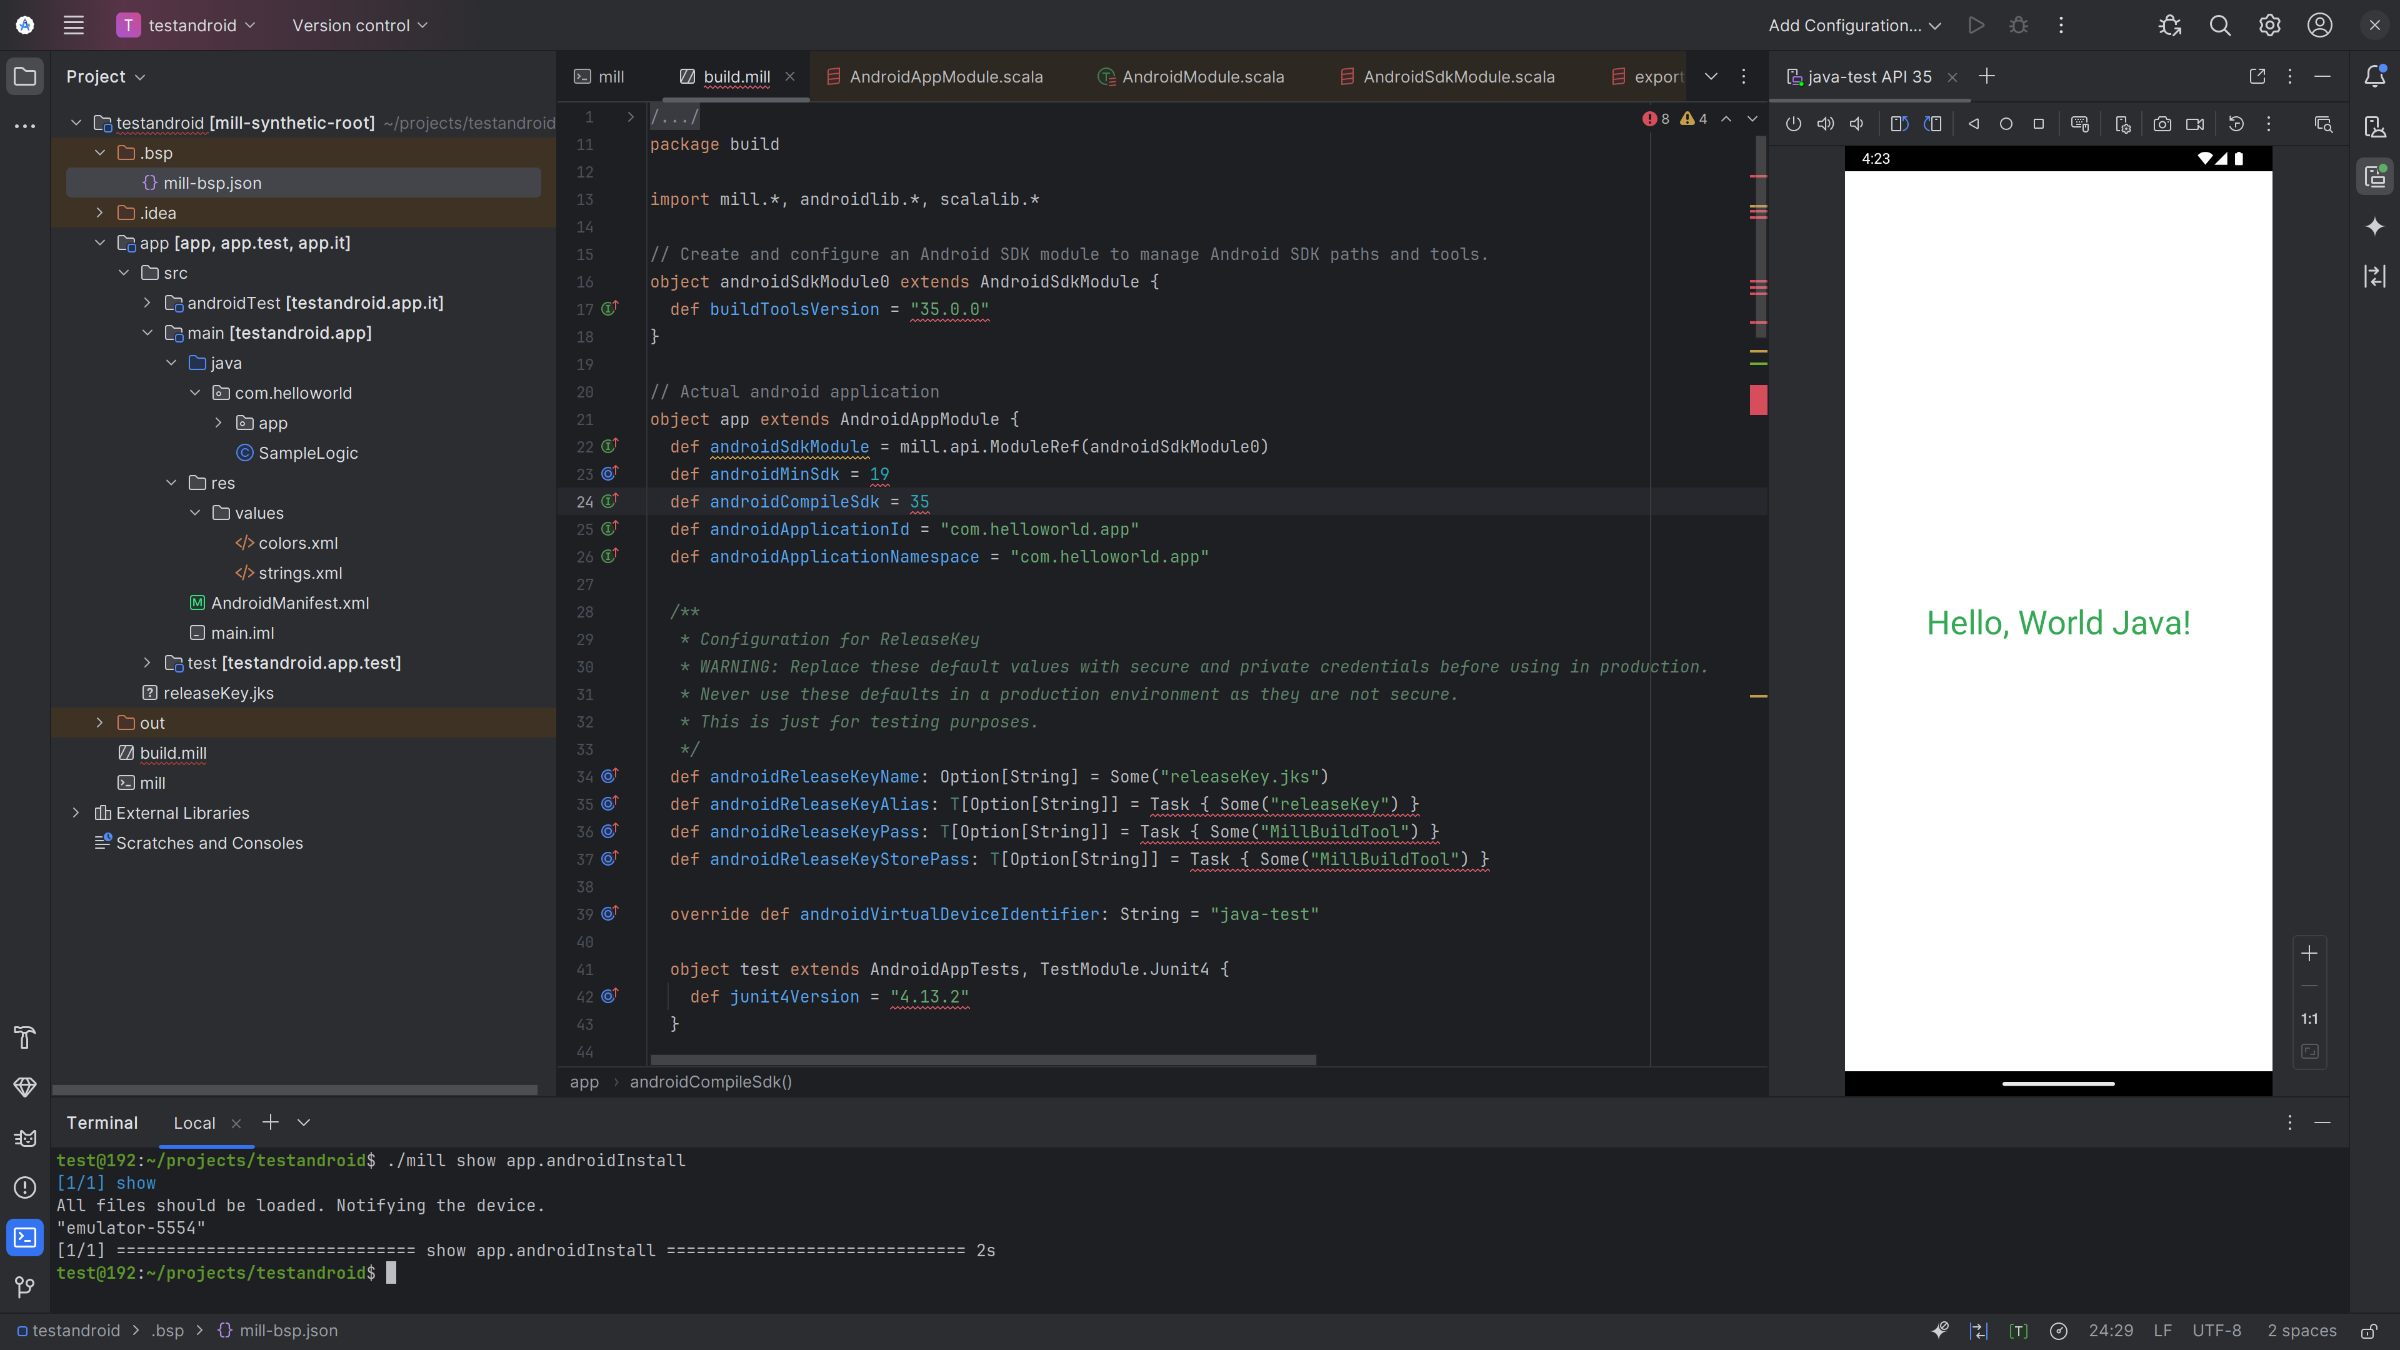Viewport: 2400px width, 1350px height.
Task: Select the mill editor tab
Action: point(609,76)
